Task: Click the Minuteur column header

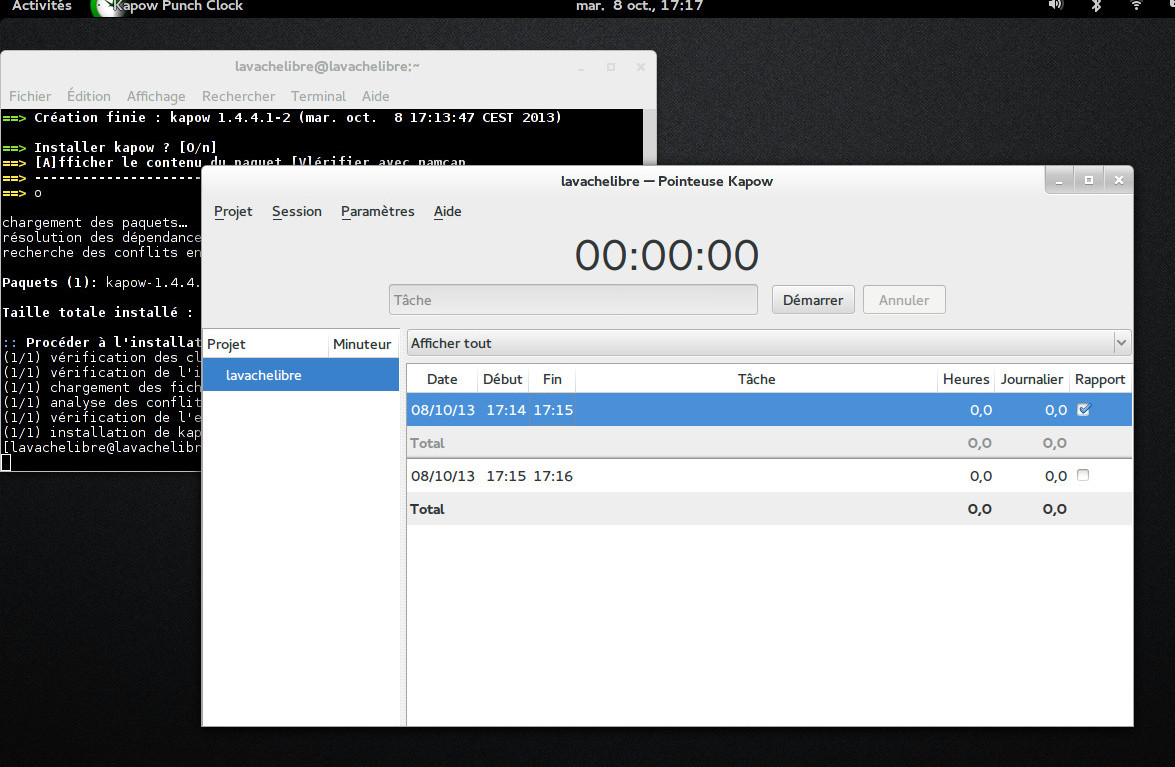Action: [363, 344]
